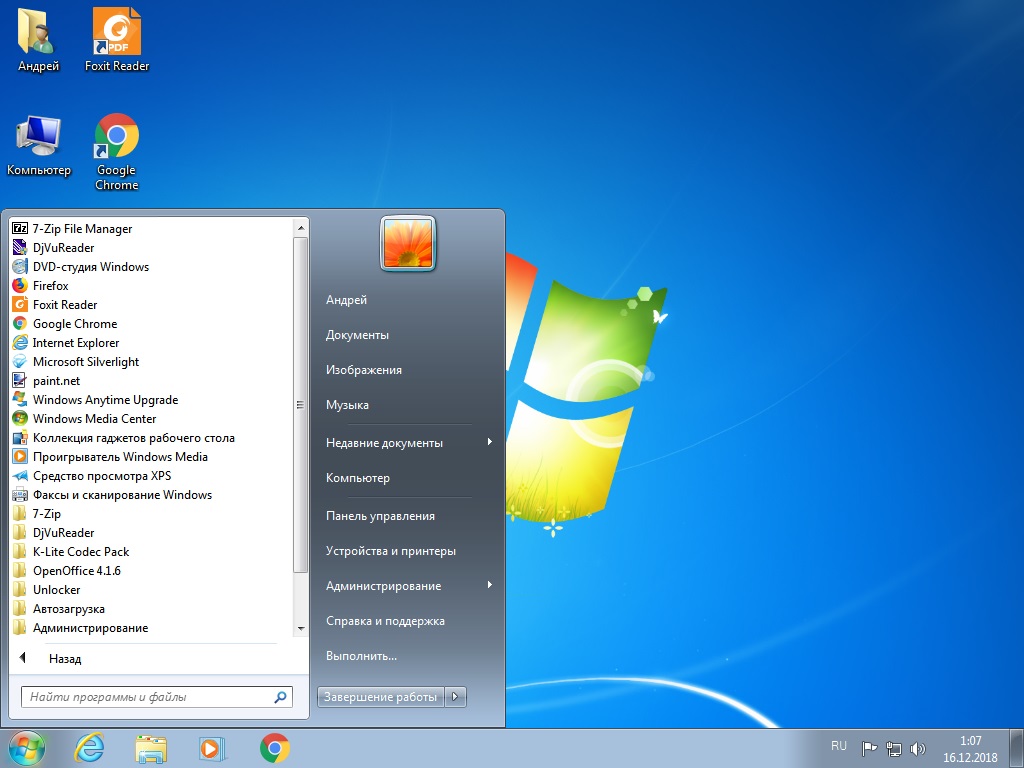Open Chrome from the taskbar
The height and width of the screenshot is (768, 1024).
point(274,748)
